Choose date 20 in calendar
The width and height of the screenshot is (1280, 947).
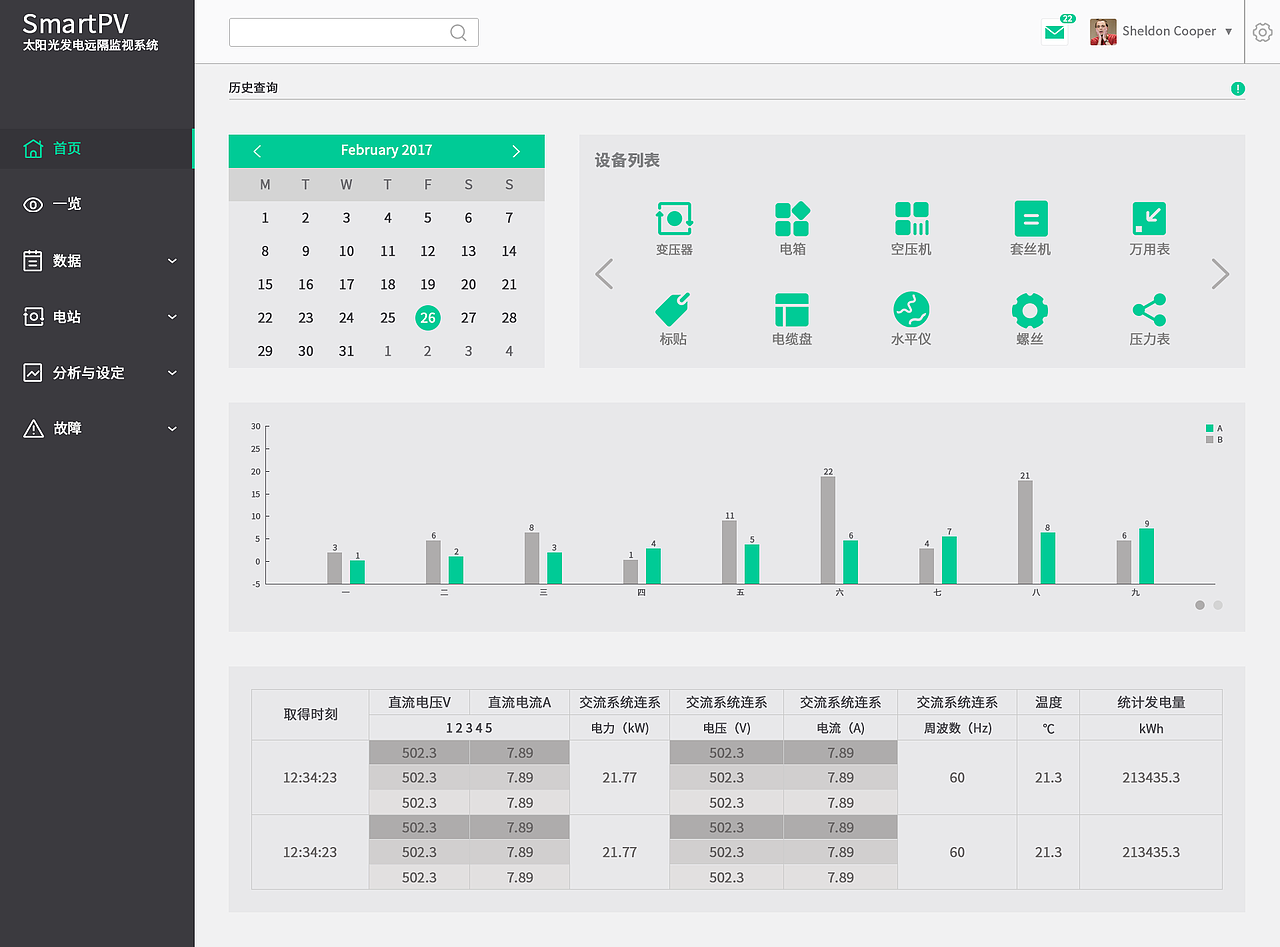pyautogui.click(x=468, y=285)
